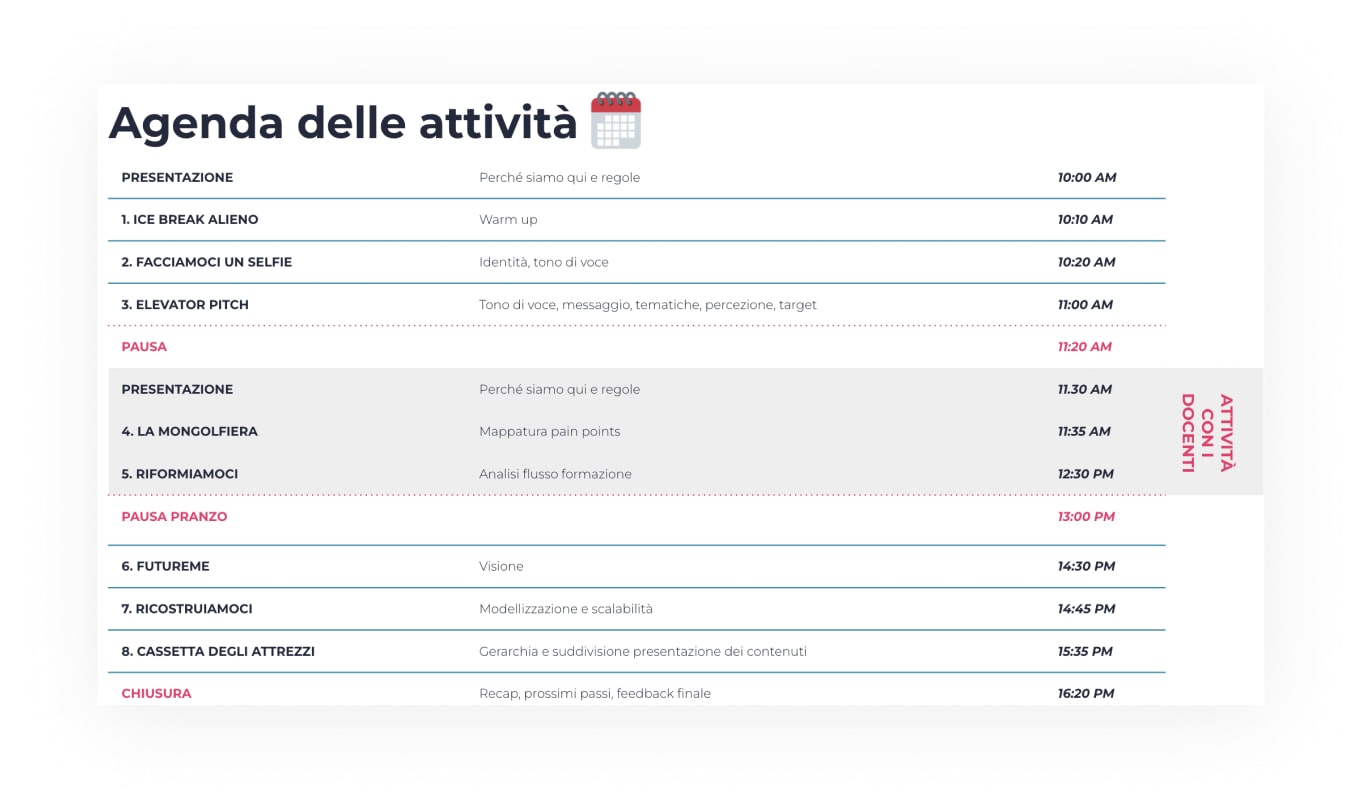This screenshot has width=1361, height=807.
Task: Click the Mappatura pain points description
Action: tap(550, 432)
